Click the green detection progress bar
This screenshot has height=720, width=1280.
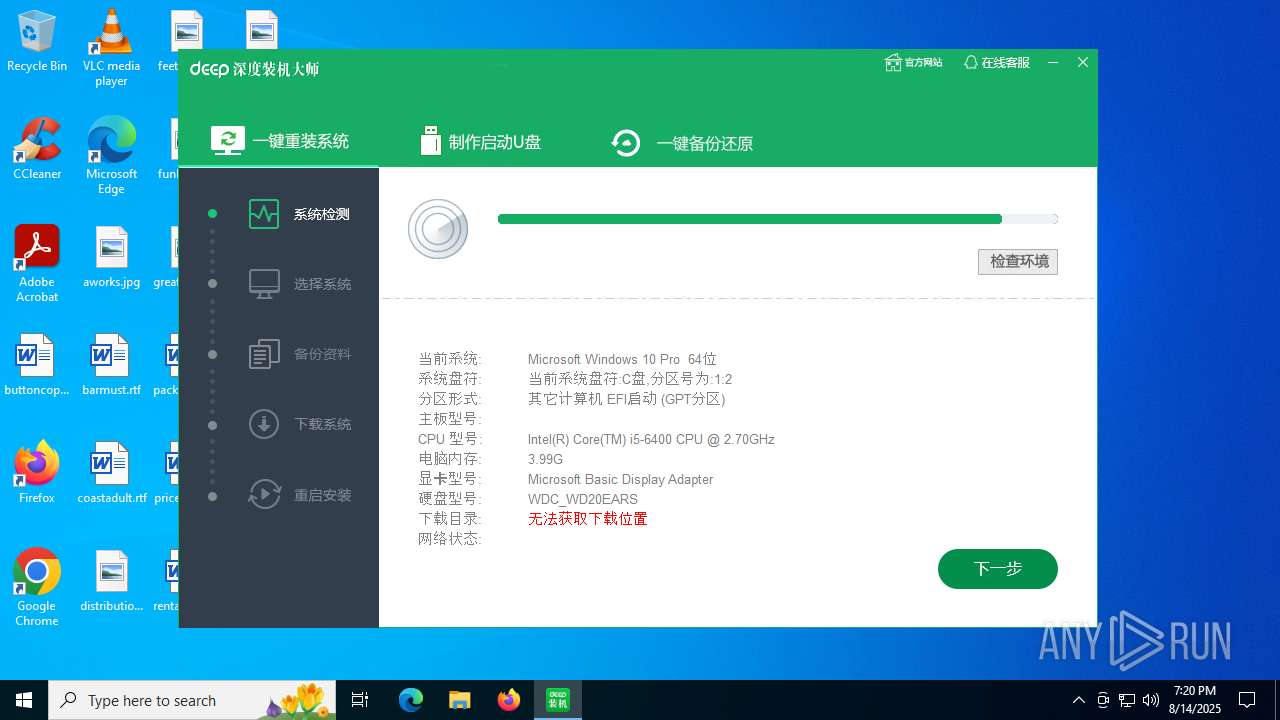[777, 219]
